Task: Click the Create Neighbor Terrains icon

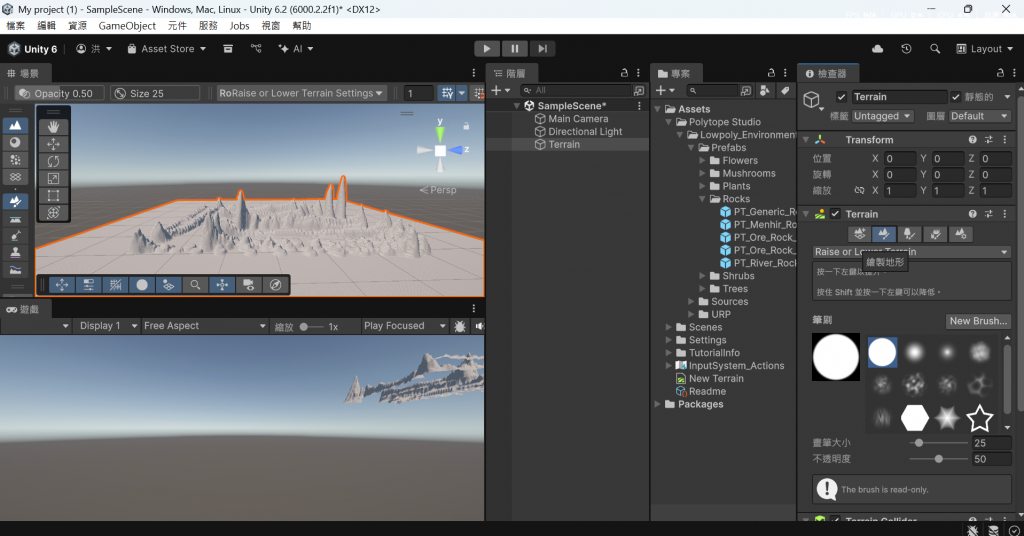Action: [x=859, y=234]
